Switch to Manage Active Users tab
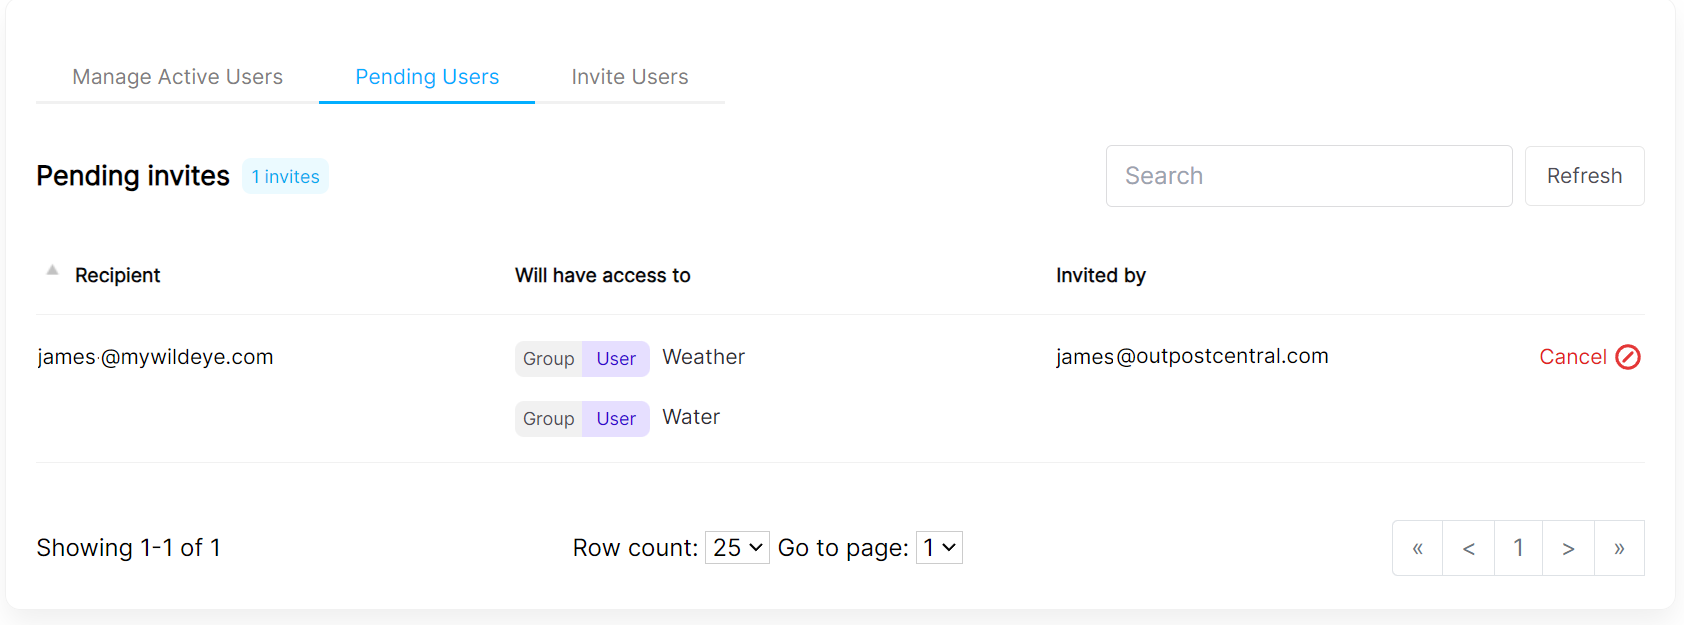Viewport: 1684px width, 625px height. point(177,77)
